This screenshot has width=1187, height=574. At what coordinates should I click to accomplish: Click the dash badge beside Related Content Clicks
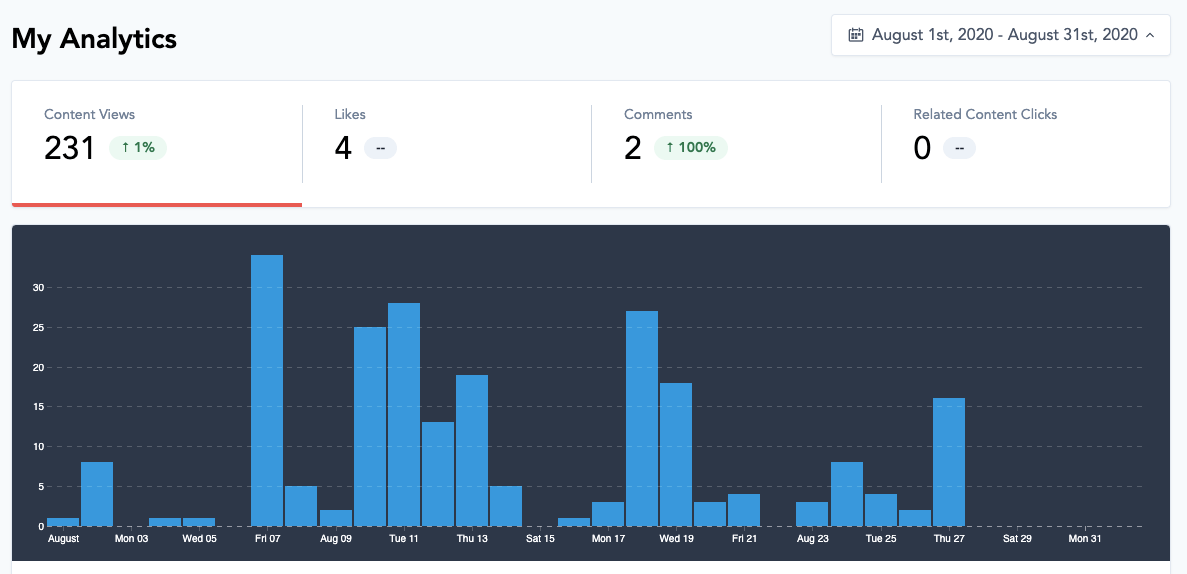pos(959,148)
